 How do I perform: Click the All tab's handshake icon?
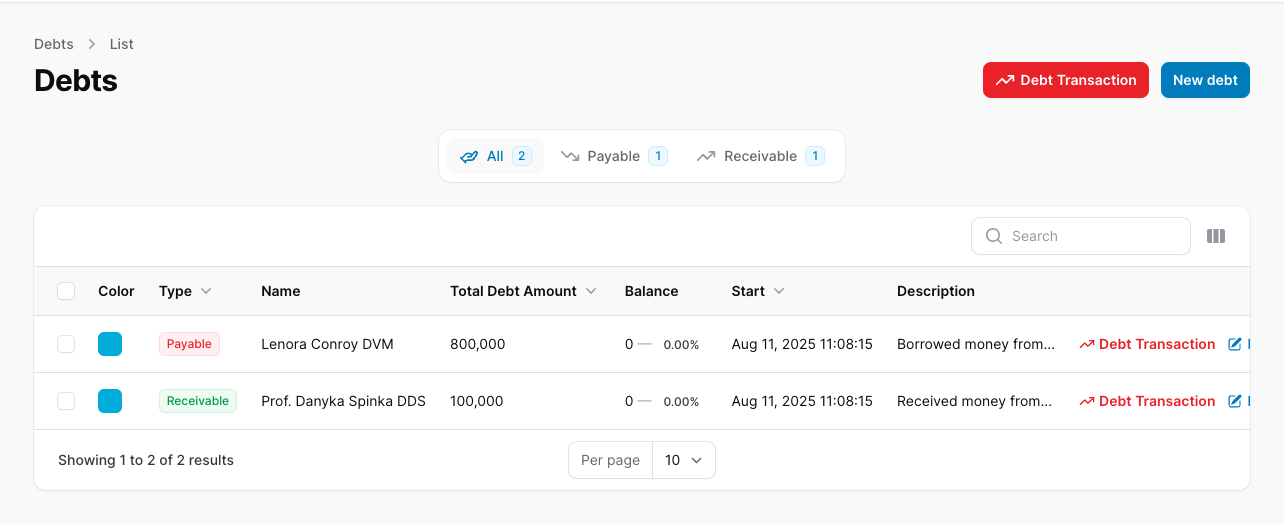point(469,156)
